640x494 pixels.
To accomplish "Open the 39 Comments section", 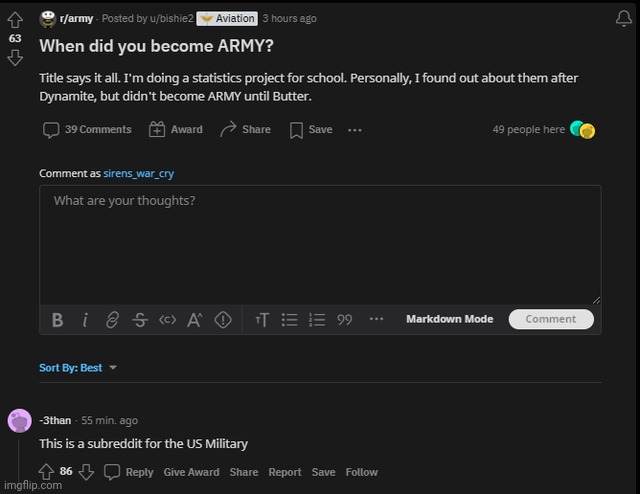I will pyautogui.click(x=87, y=130).
